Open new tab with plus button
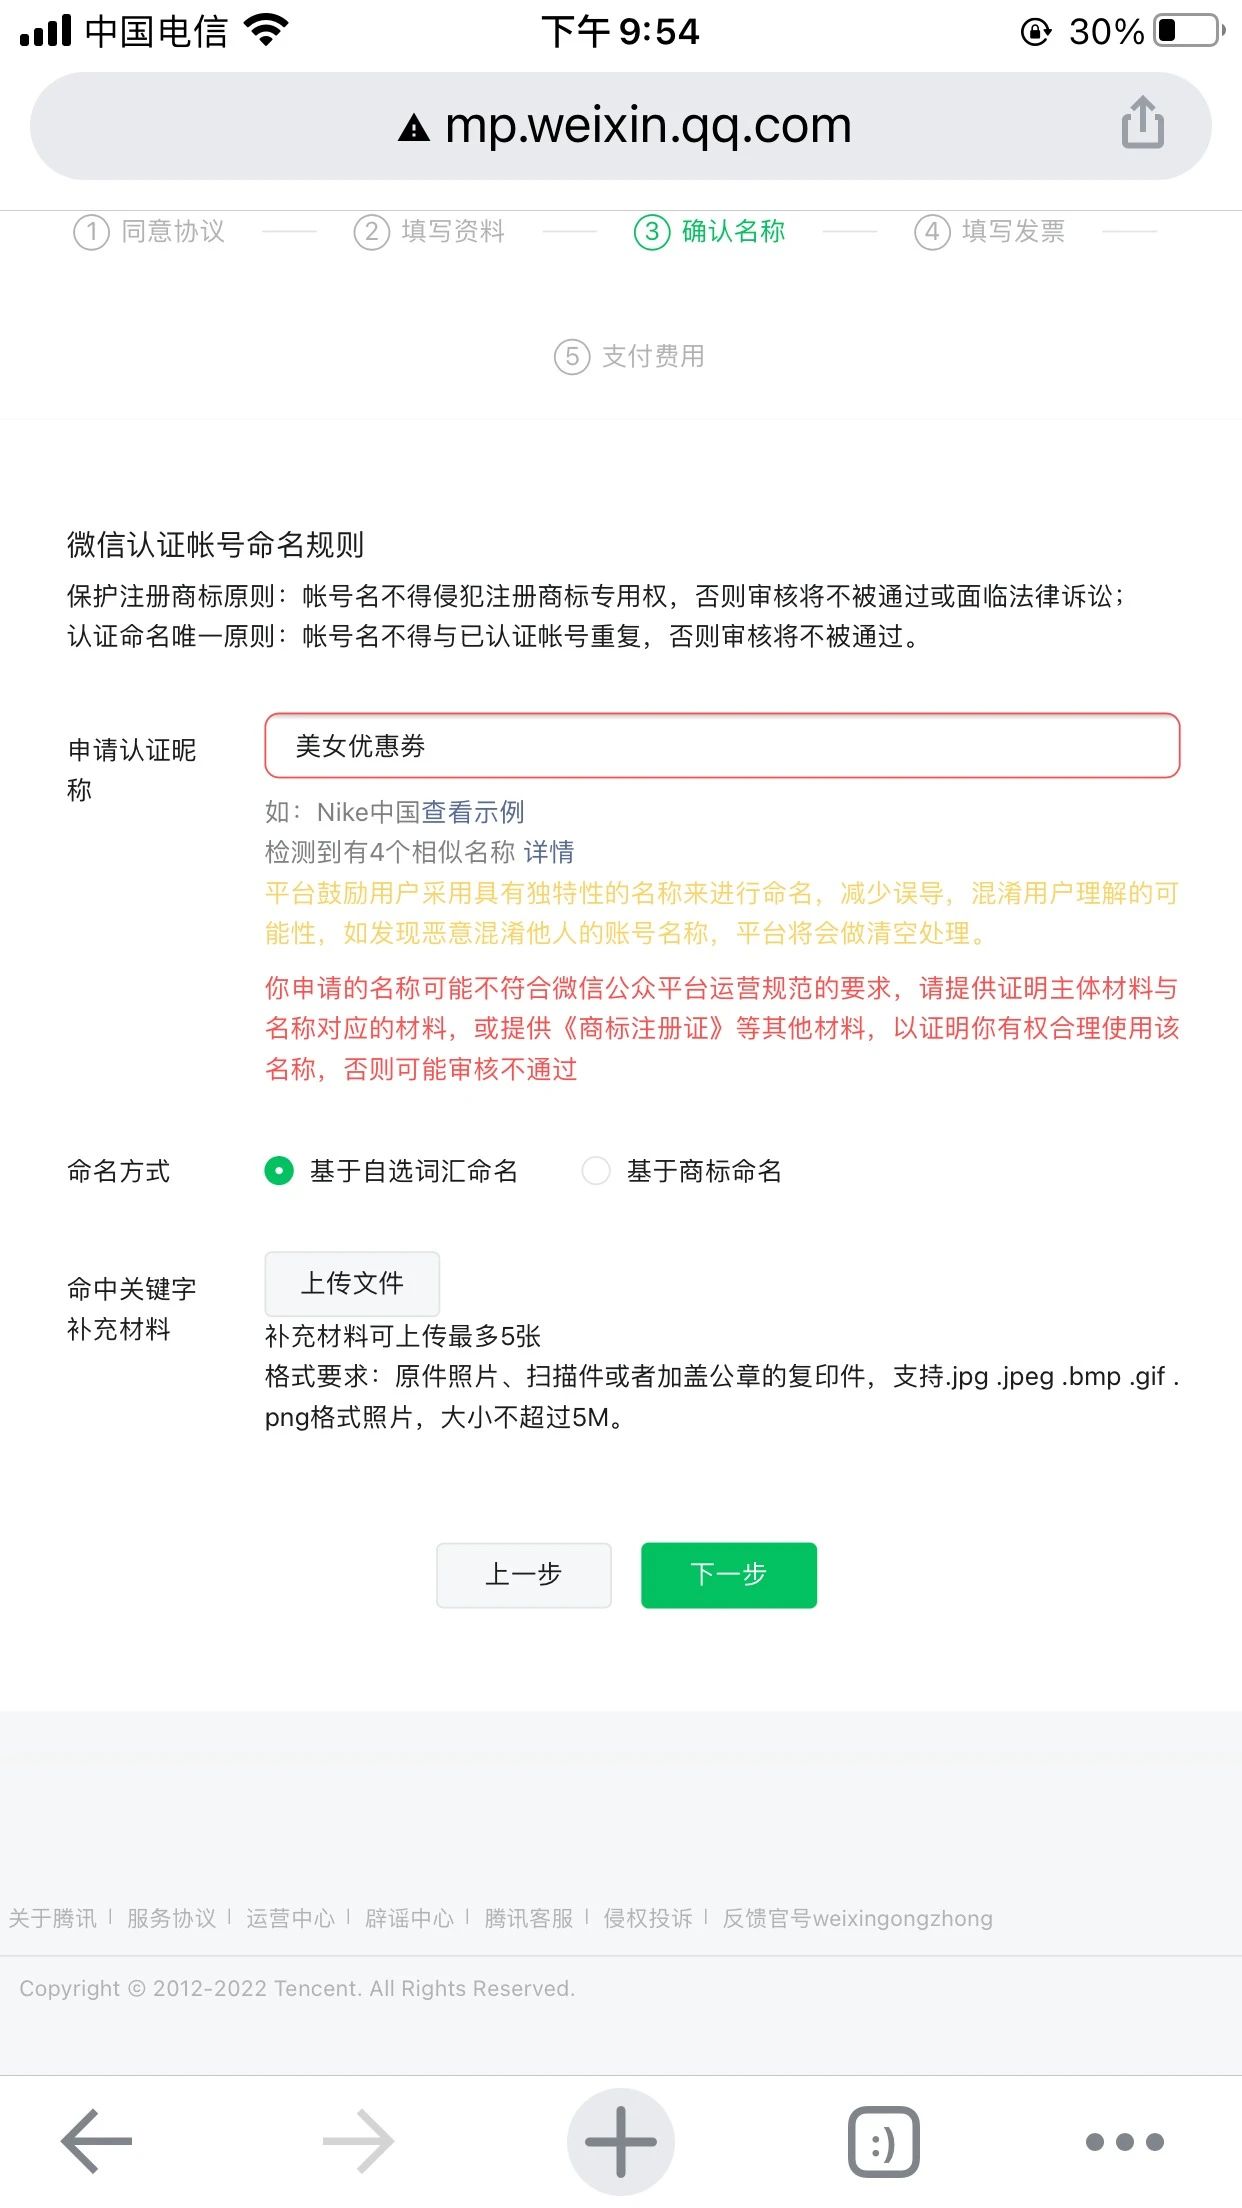Viewport: 1242px width, 2208px height. click(620, 2141)
